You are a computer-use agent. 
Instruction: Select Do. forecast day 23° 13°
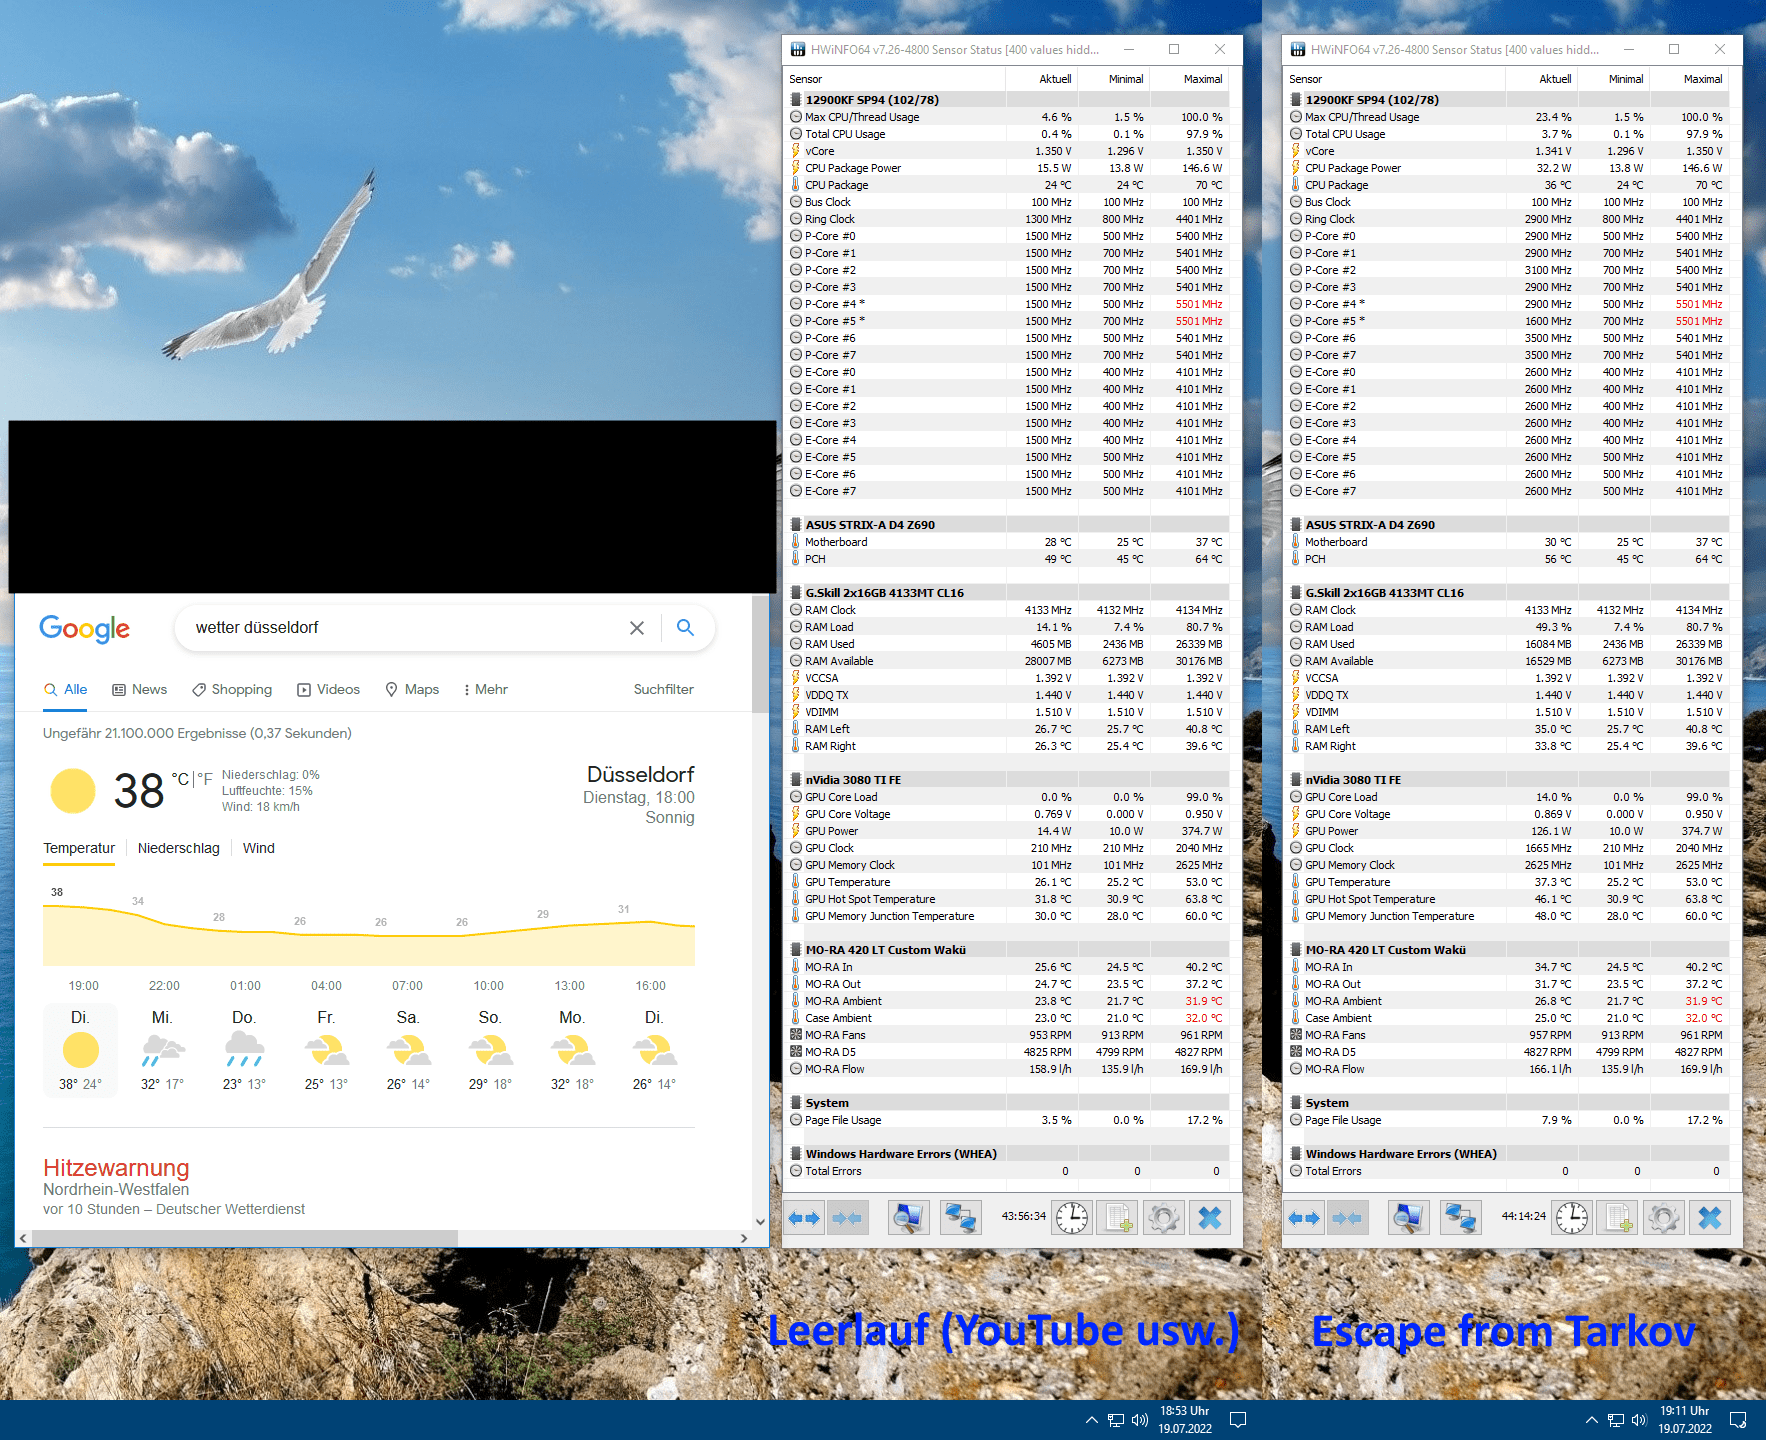coord(244,1050)
